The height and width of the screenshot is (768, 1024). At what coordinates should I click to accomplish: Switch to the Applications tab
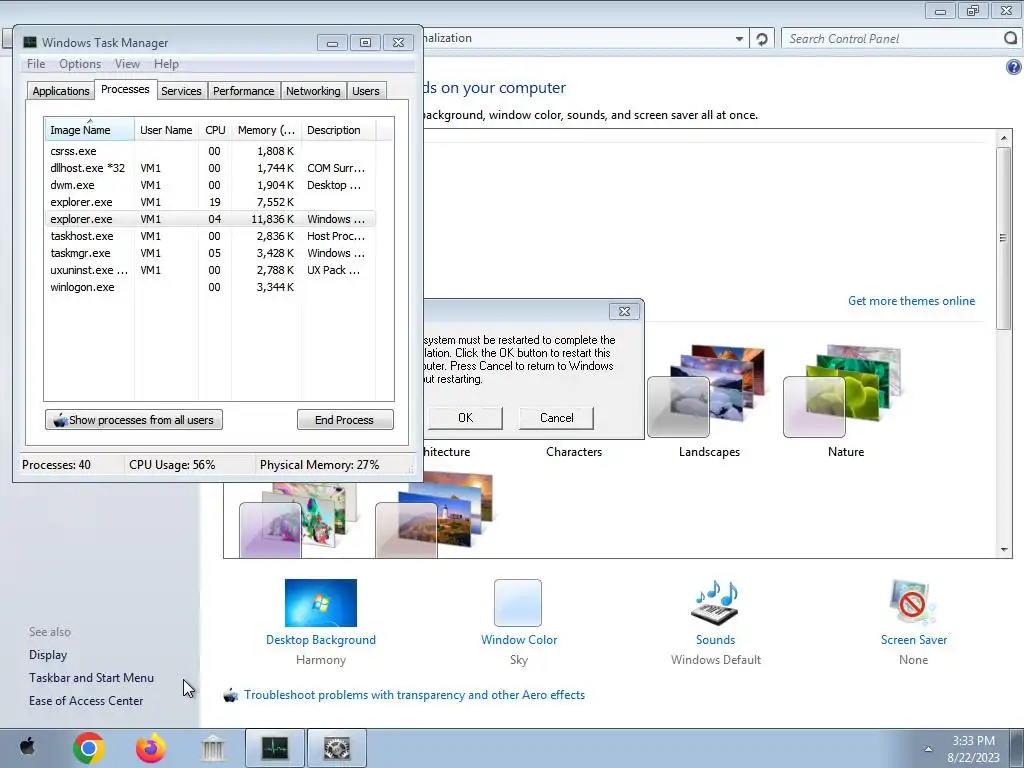point(61,91)
